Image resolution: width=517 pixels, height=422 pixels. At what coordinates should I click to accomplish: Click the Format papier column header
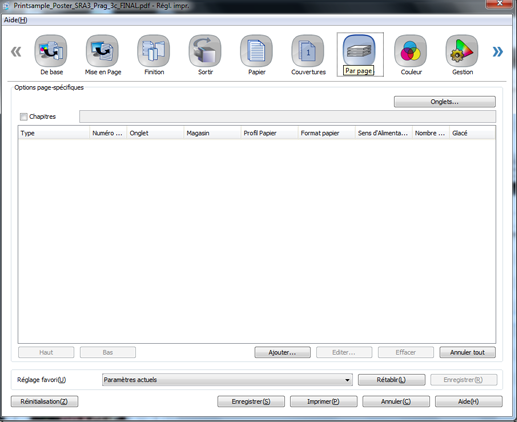[x=326, y=133]
